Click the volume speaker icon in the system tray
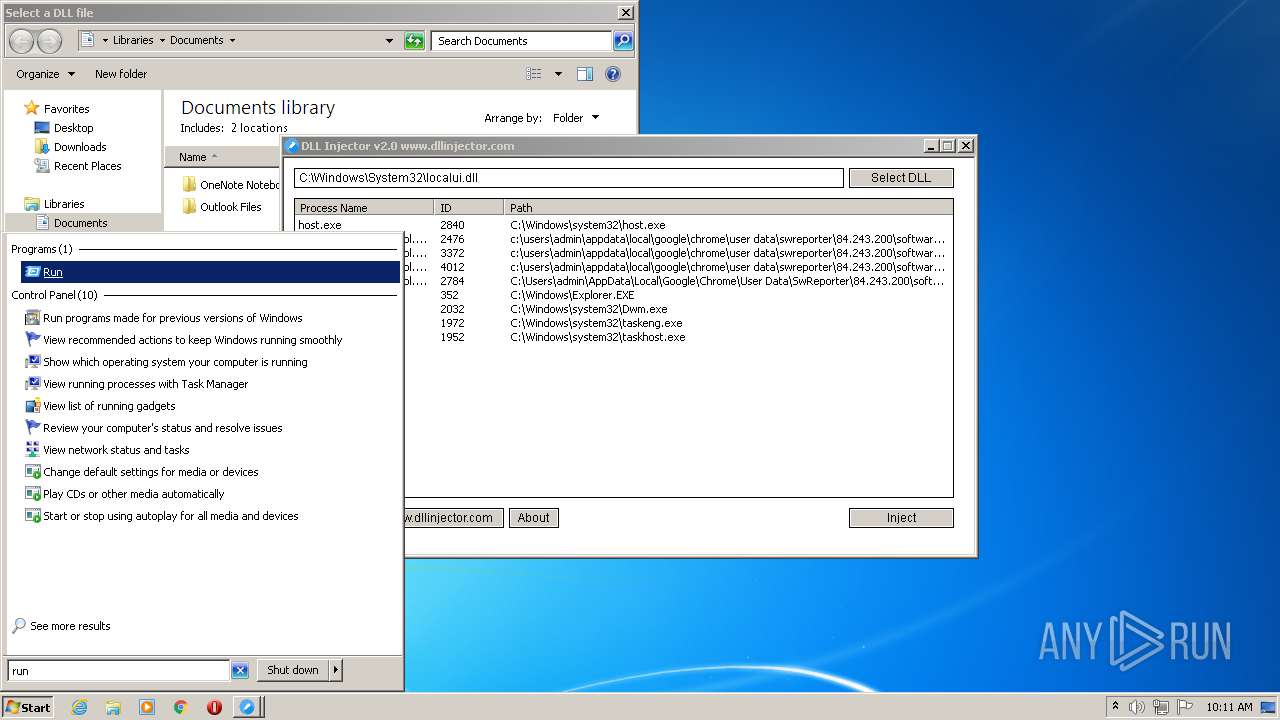The image size is (1280, 720). [x=1137, y=707]
